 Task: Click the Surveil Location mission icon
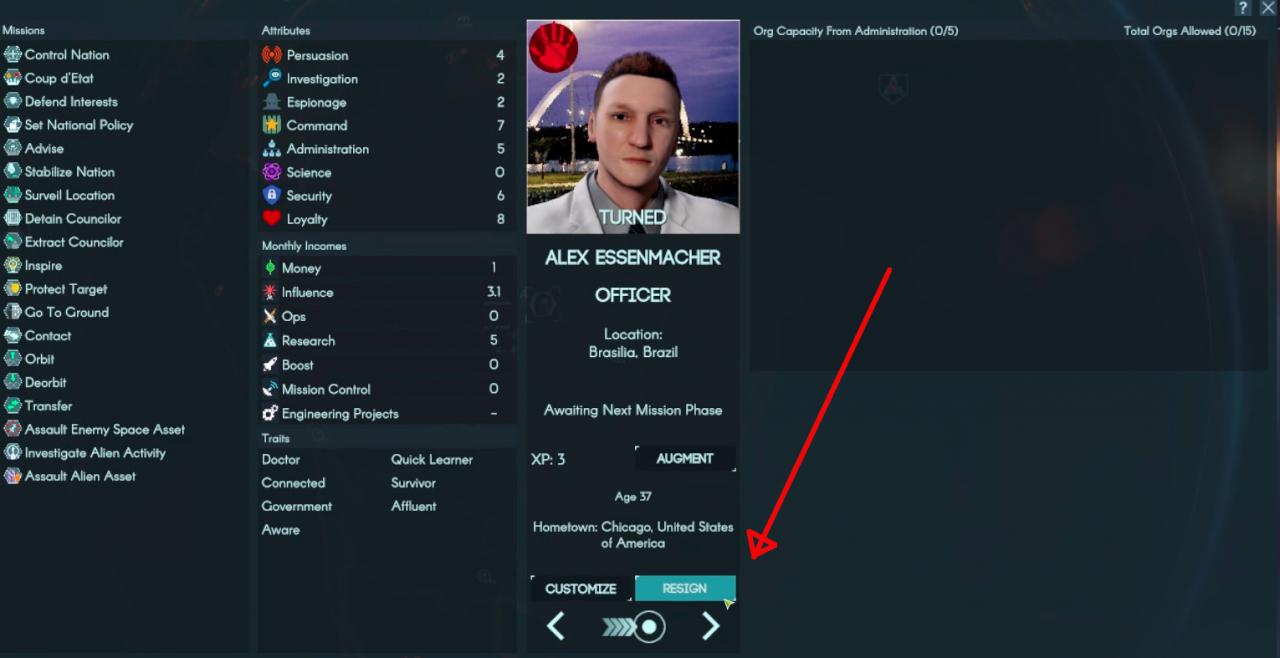tap(13, 195)
